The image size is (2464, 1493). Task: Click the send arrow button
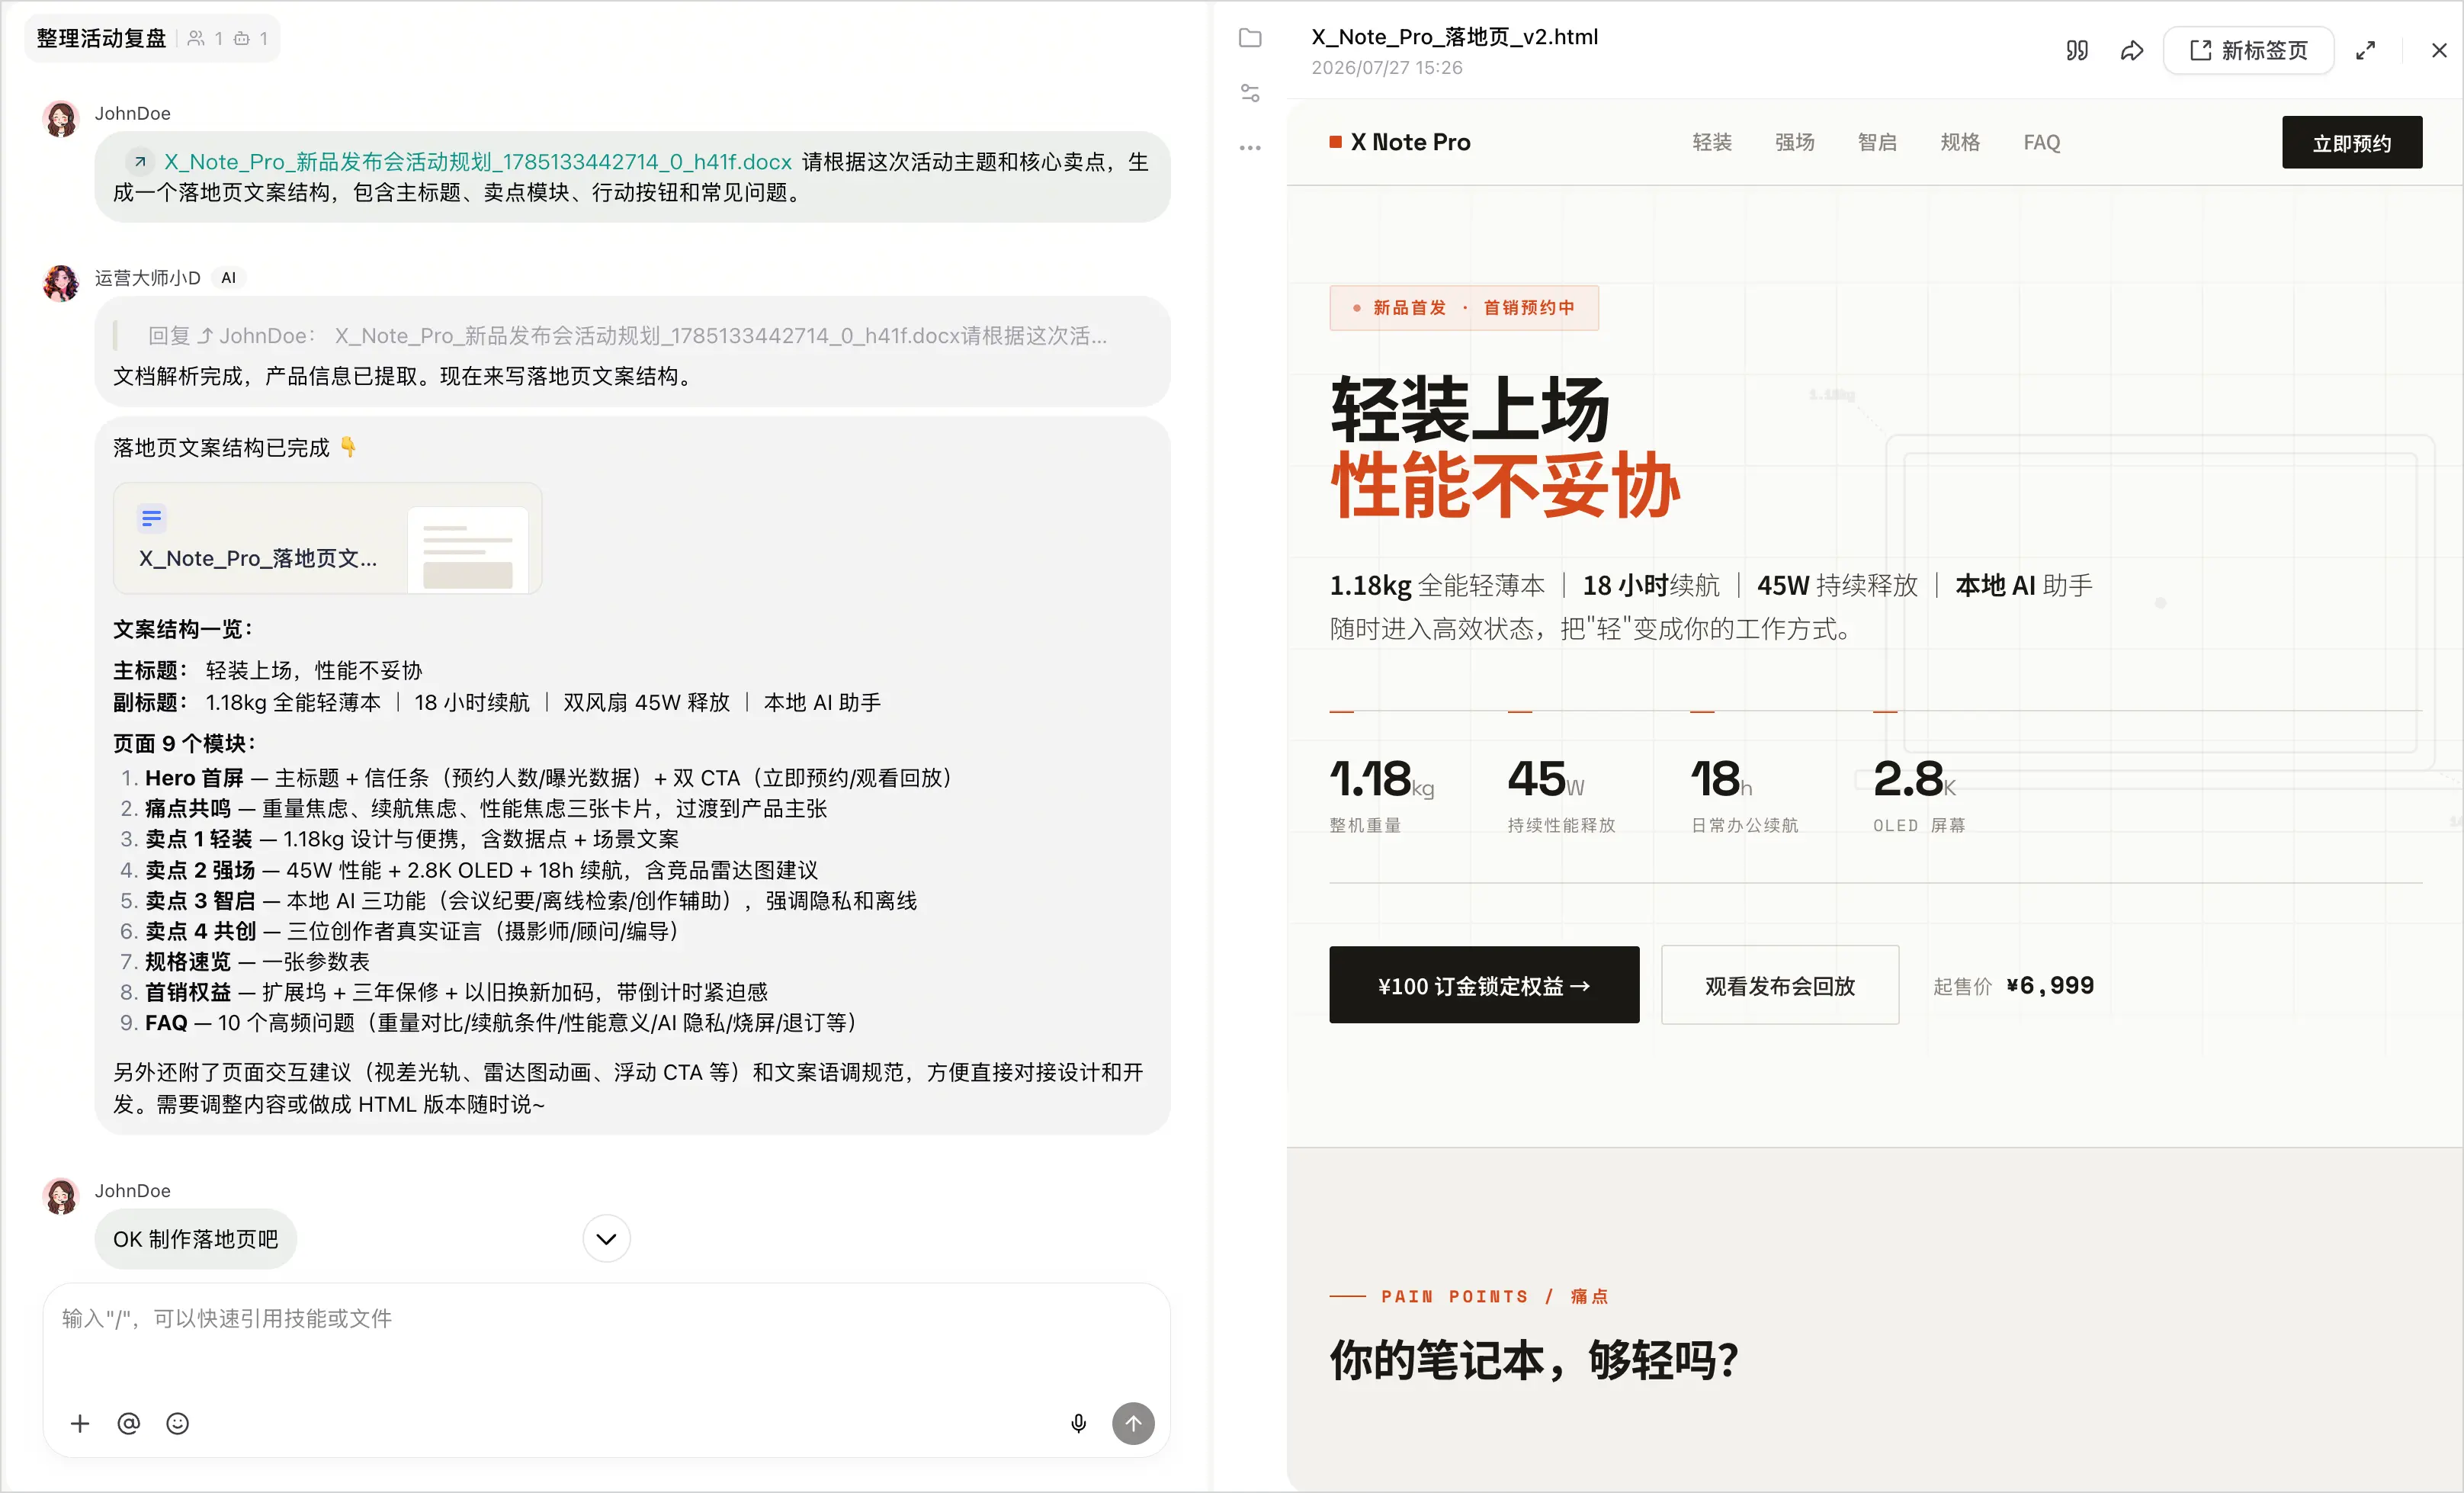[1133, 1423]
